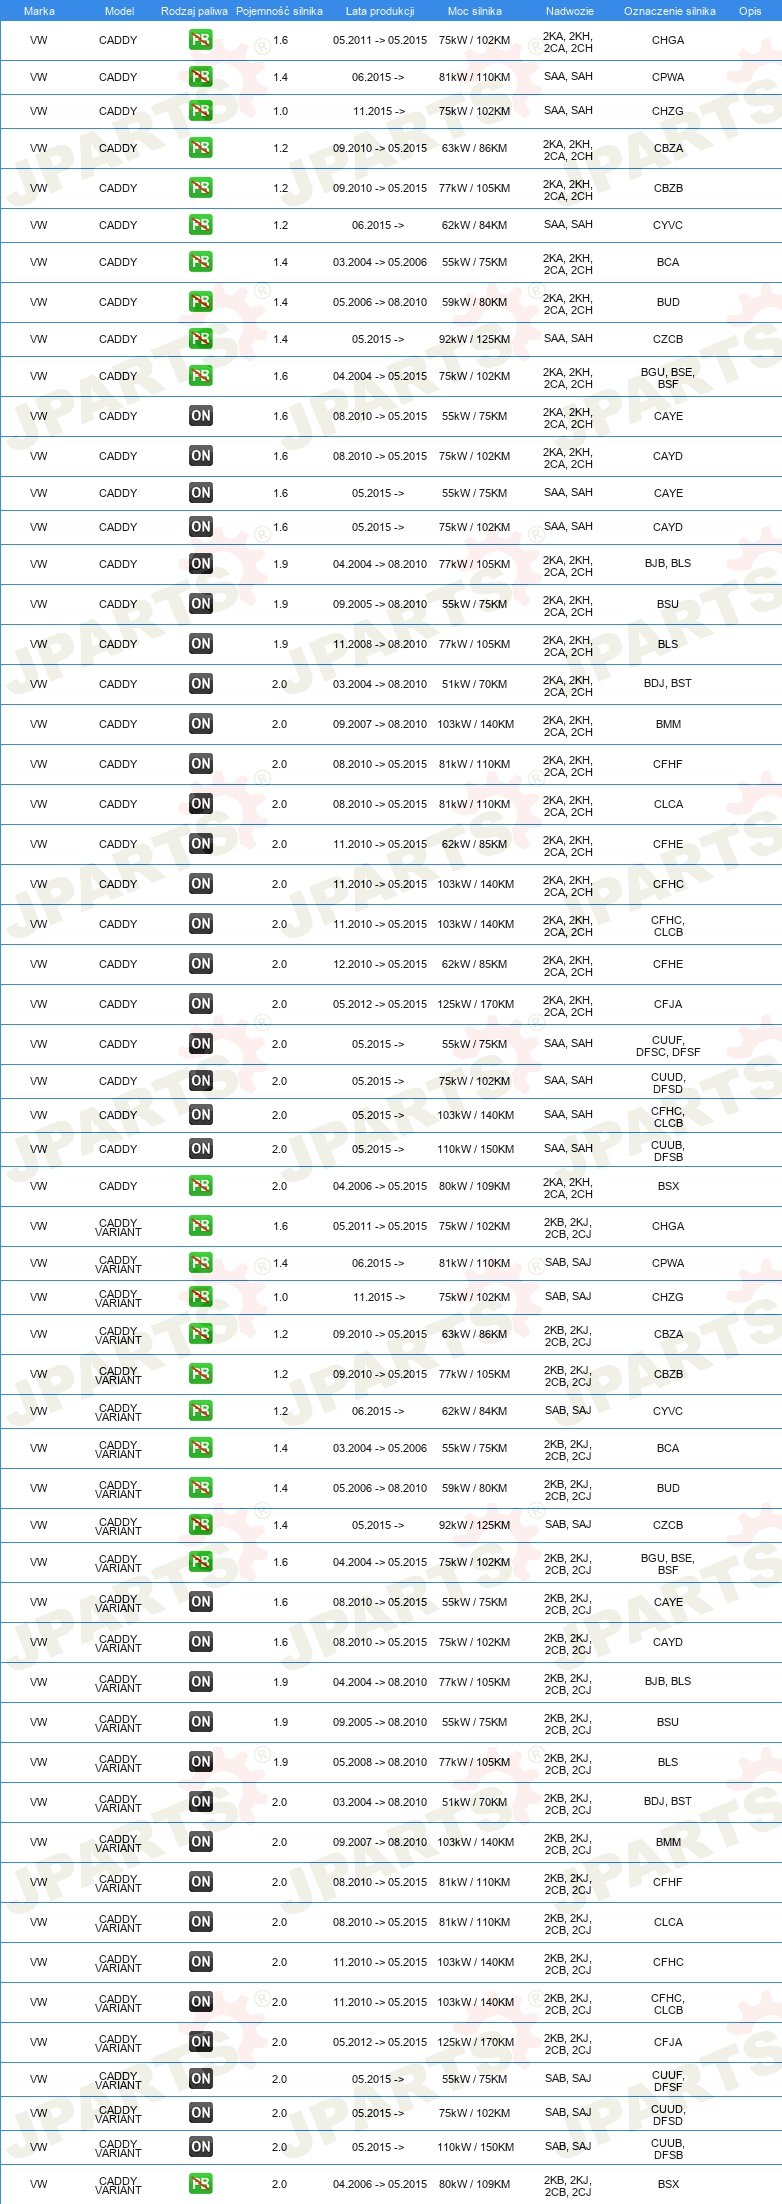Click the ON icon in CADDY CLCA row
Screen dimensions: 782x2204
coord(201,804)
